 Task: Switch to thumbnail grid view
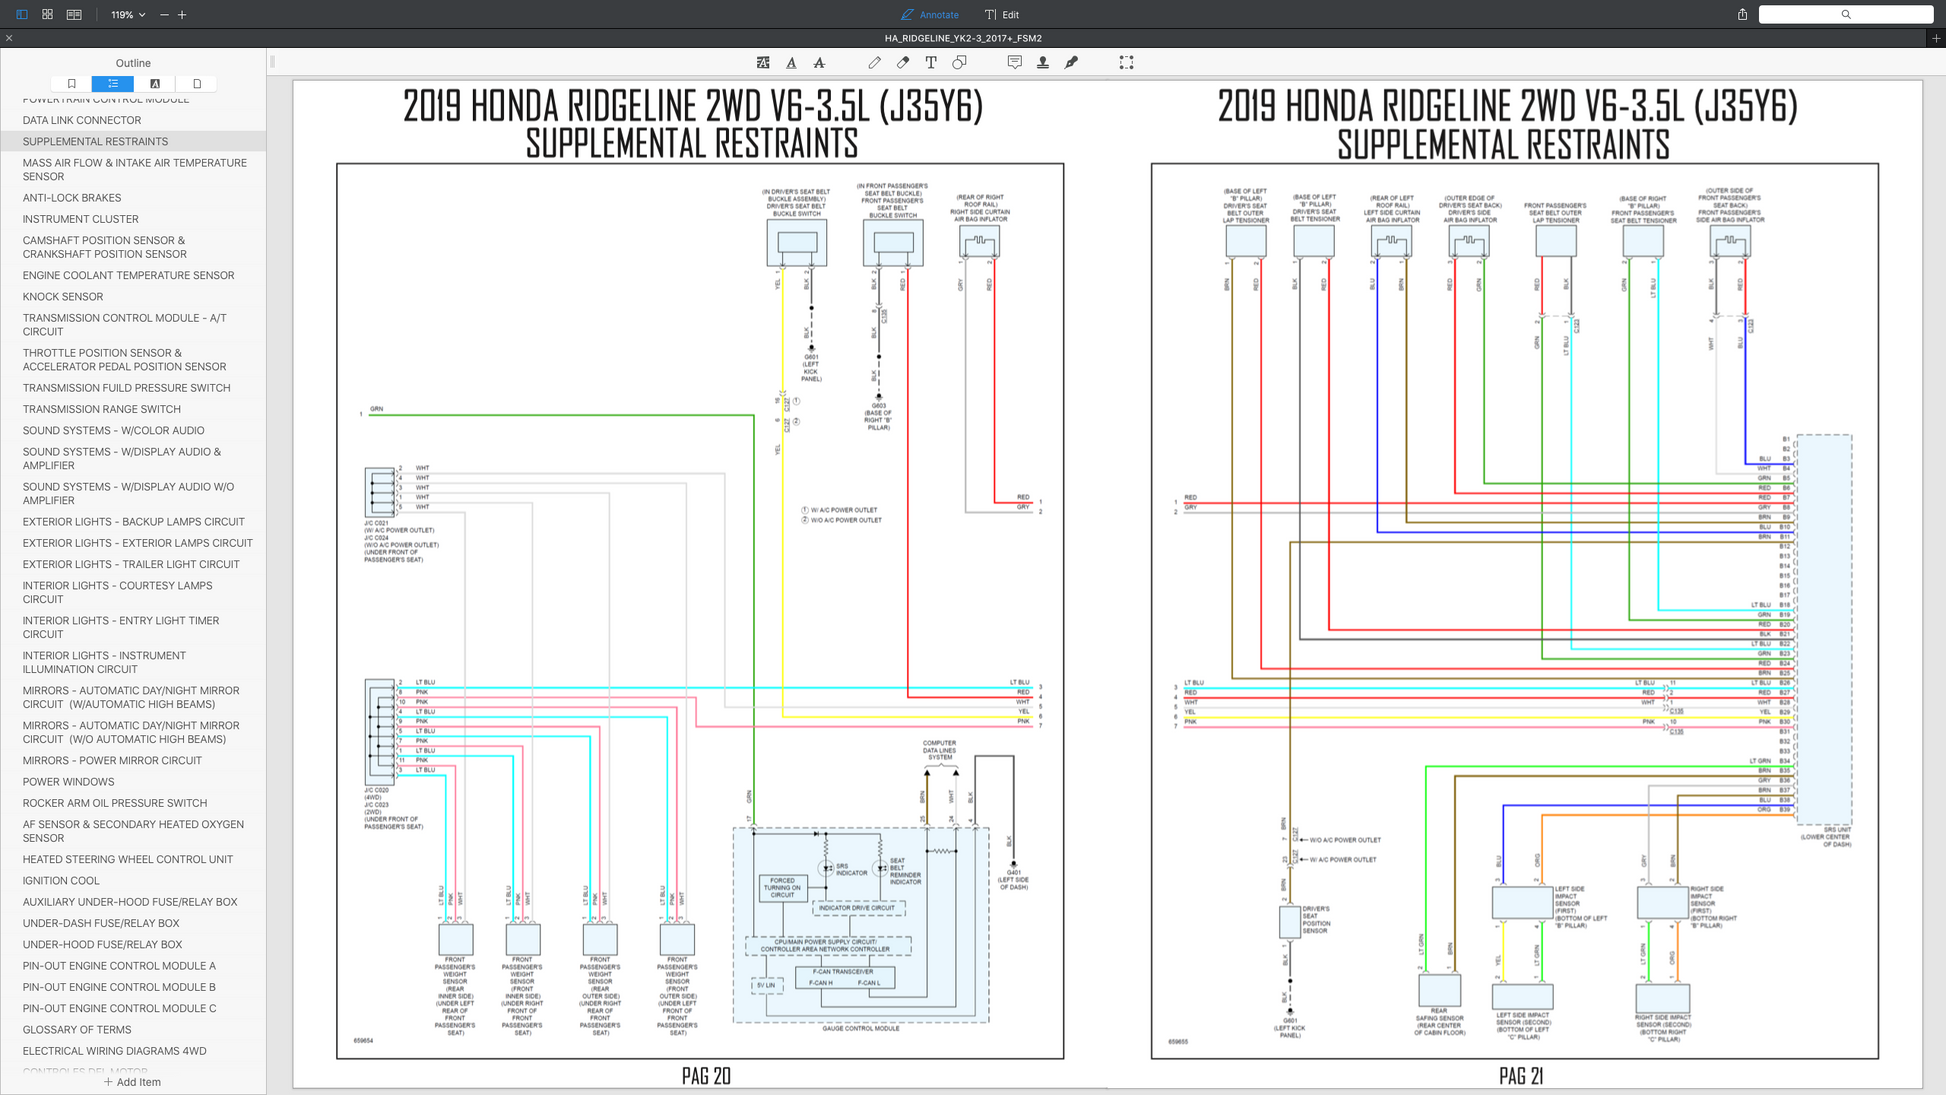pos(48,15)
